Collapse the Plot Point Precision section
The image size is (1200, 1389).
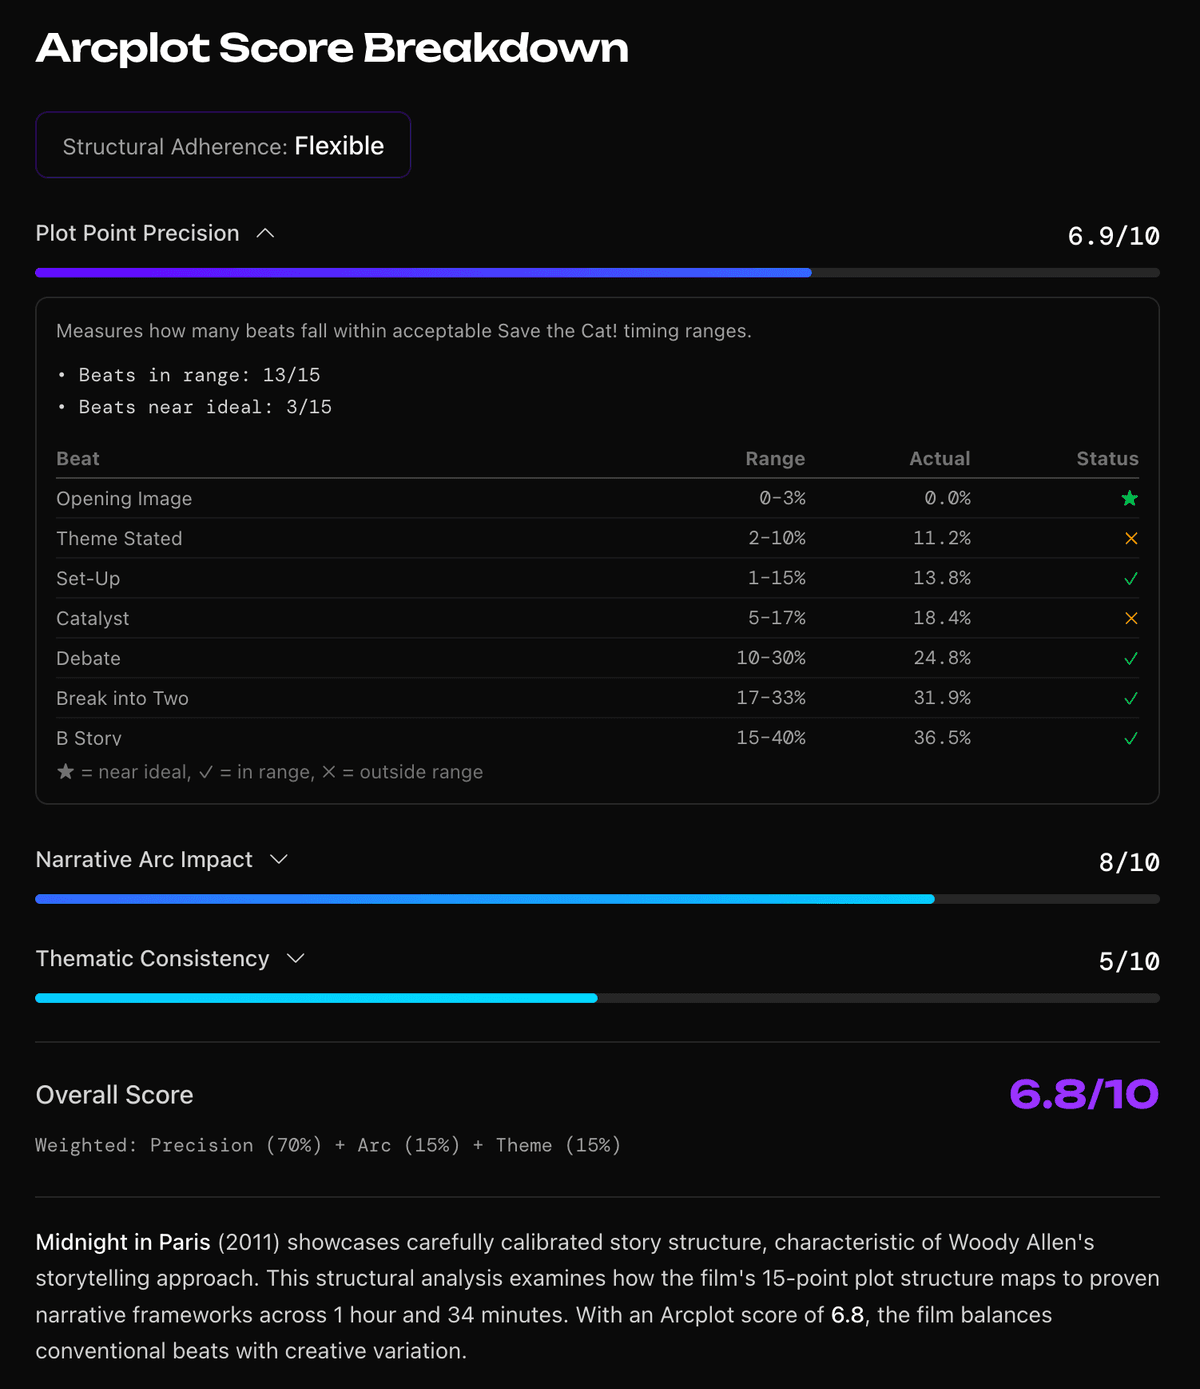(265, 233)
